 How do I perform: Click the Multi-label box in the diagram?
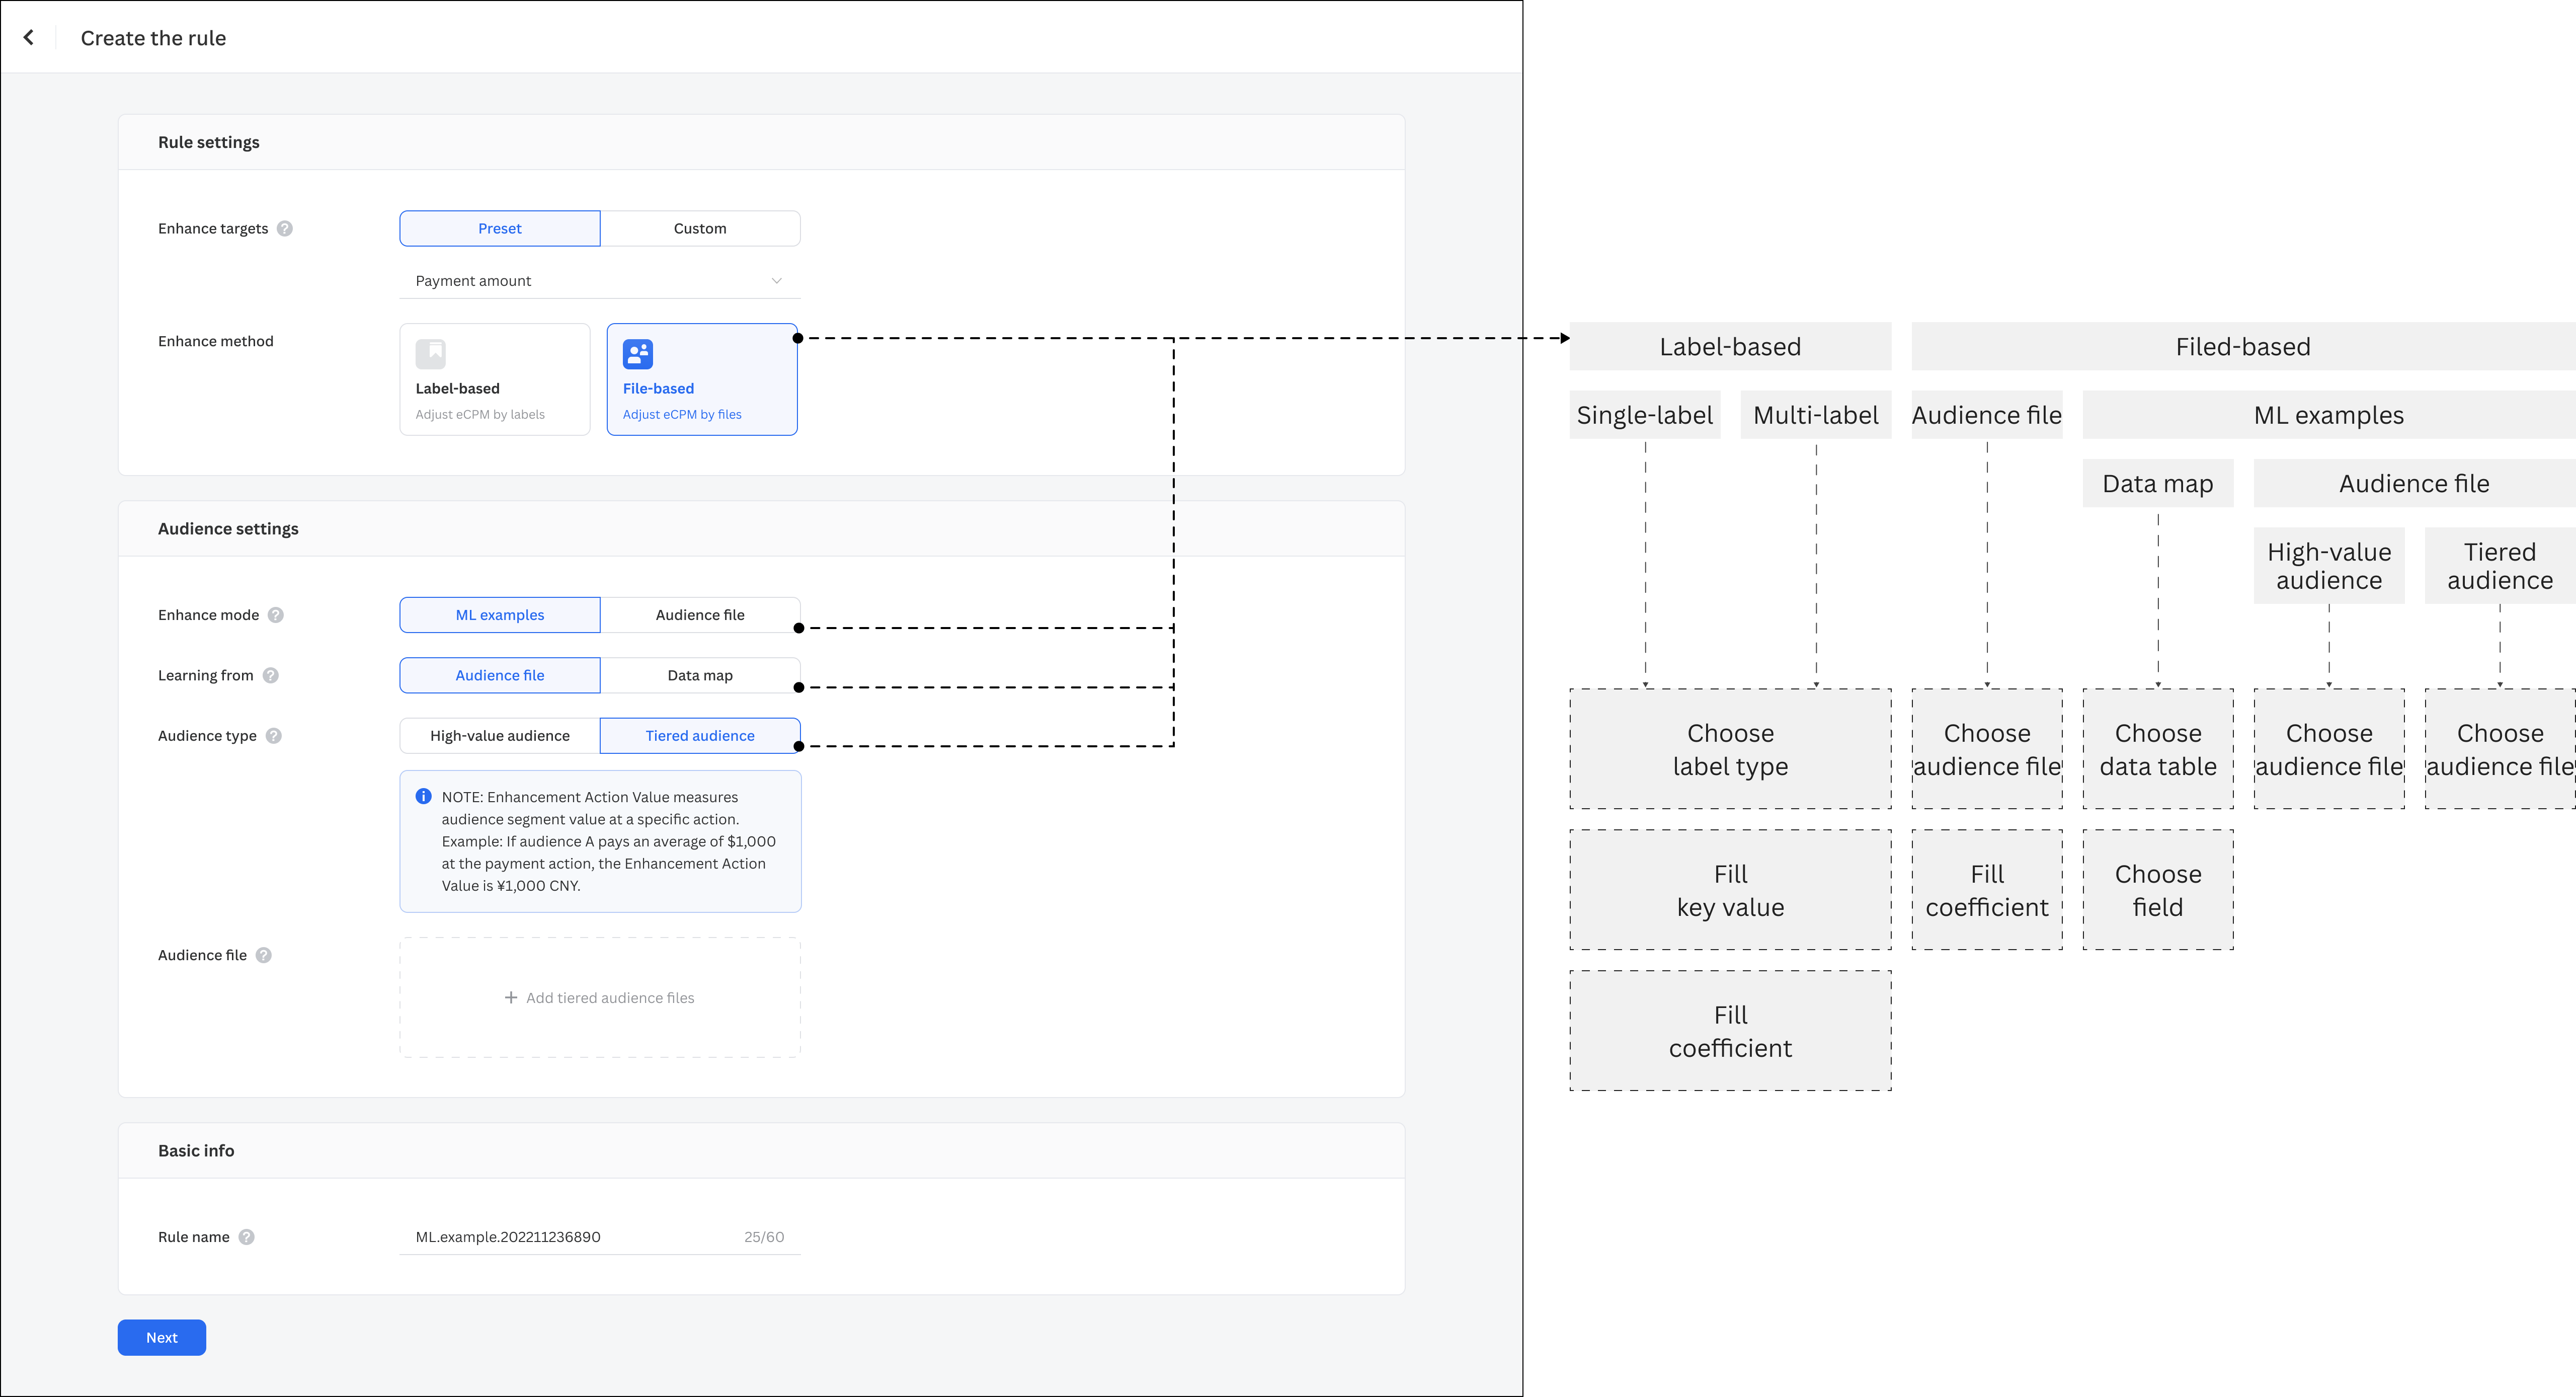(x=1816, y=415)
